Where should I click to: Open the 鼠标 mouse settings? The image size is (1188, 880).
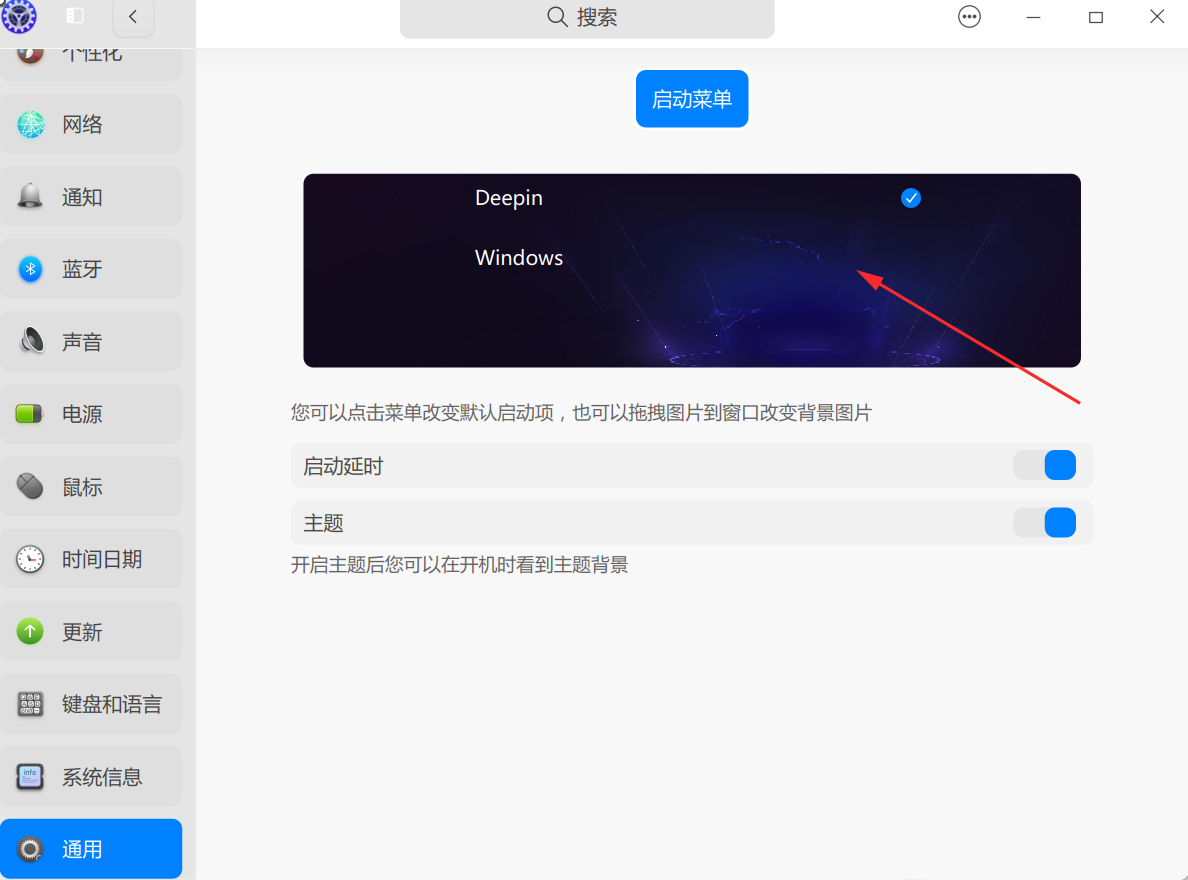pos(91,487)
